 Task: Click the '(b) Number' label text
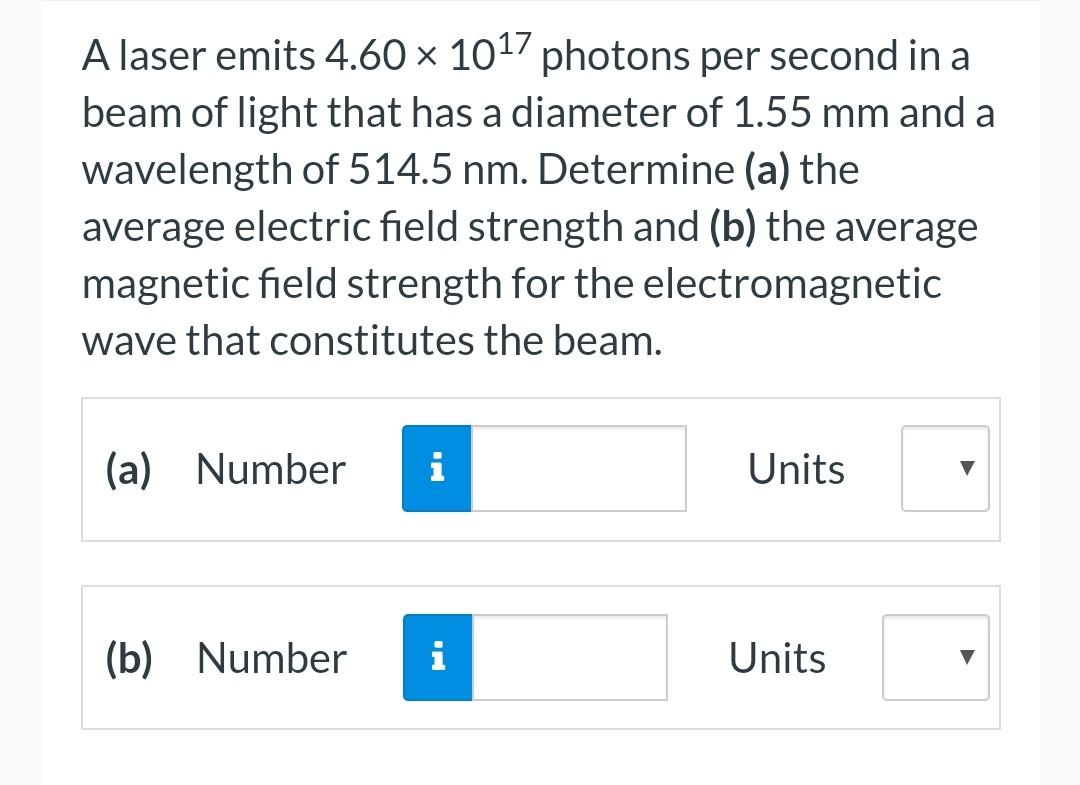[x=226, y=657]
